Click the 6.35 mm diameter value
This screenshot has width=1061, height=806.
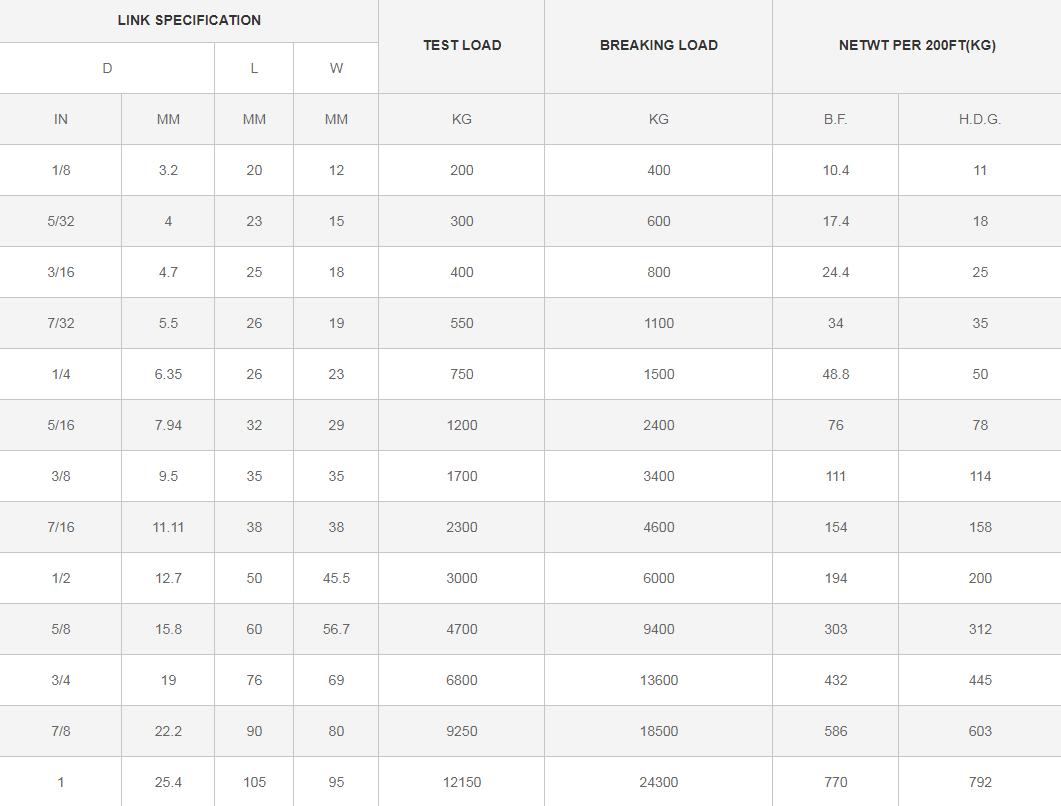click(x=168, y=374)
